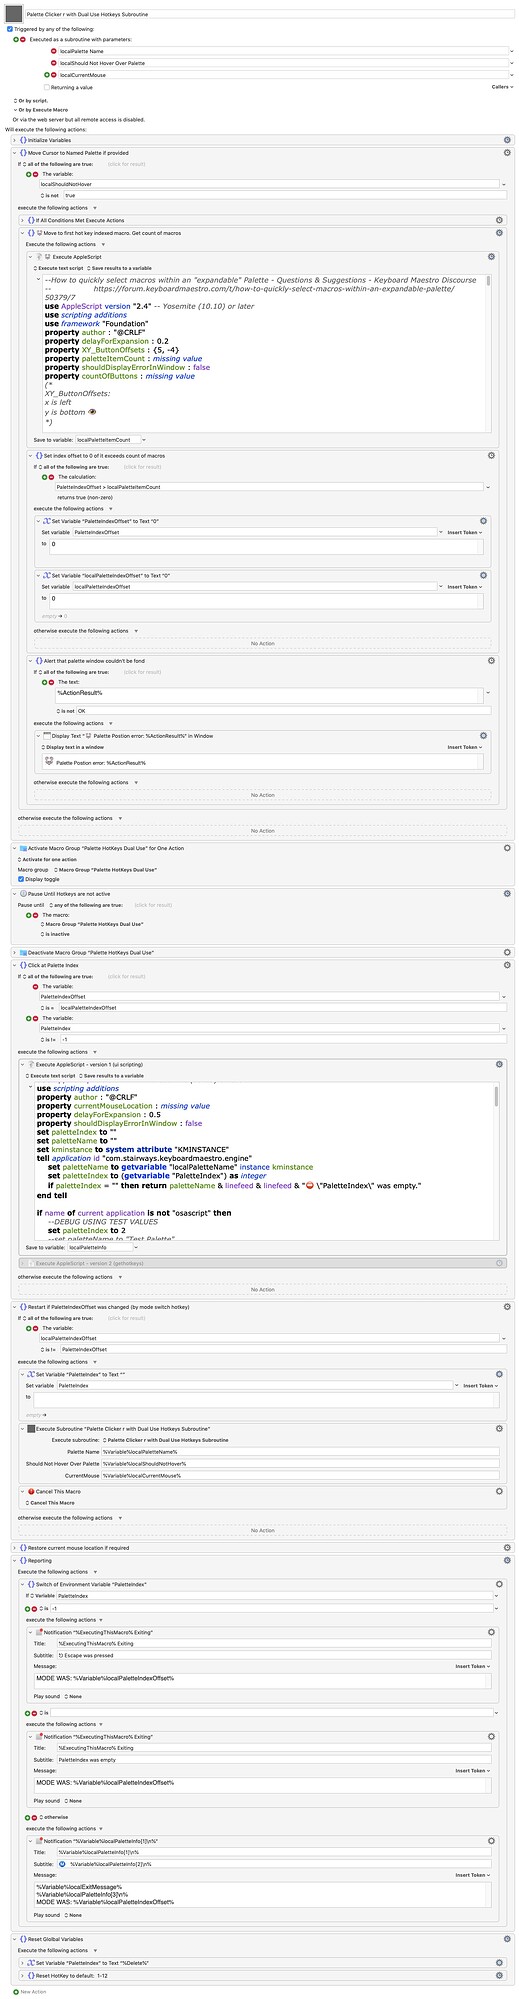Open gear menu for Cancel This Macro action

pos(499,1491)
